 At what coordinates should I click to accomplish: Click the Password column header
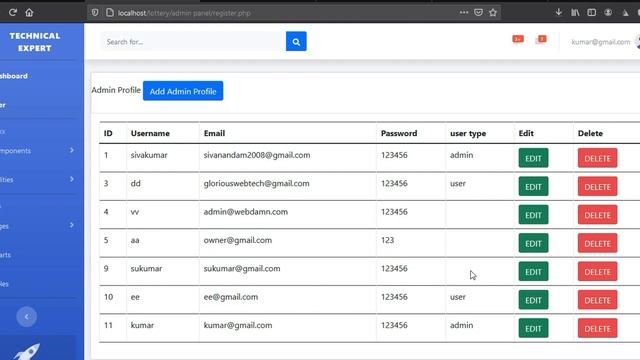point(399,133)
